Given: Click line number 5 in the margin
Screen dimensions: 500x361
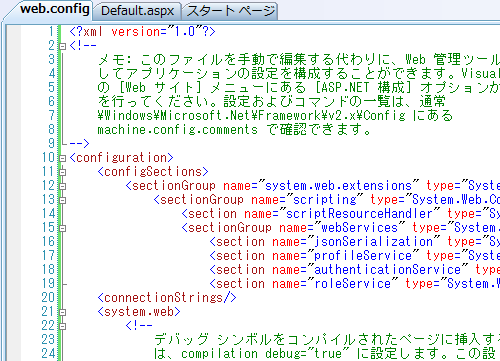Looking at the screenshot, I should point(52,87).
